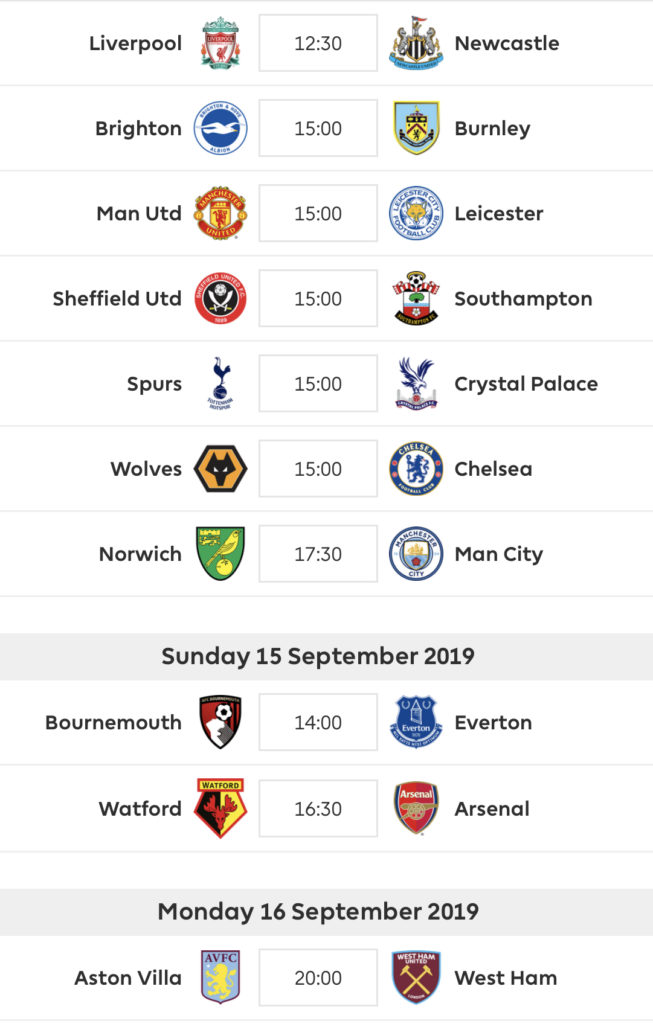653x1024 pixels.
Task: Open the Sheffield Utd team name
Action: tap(118, 298)
